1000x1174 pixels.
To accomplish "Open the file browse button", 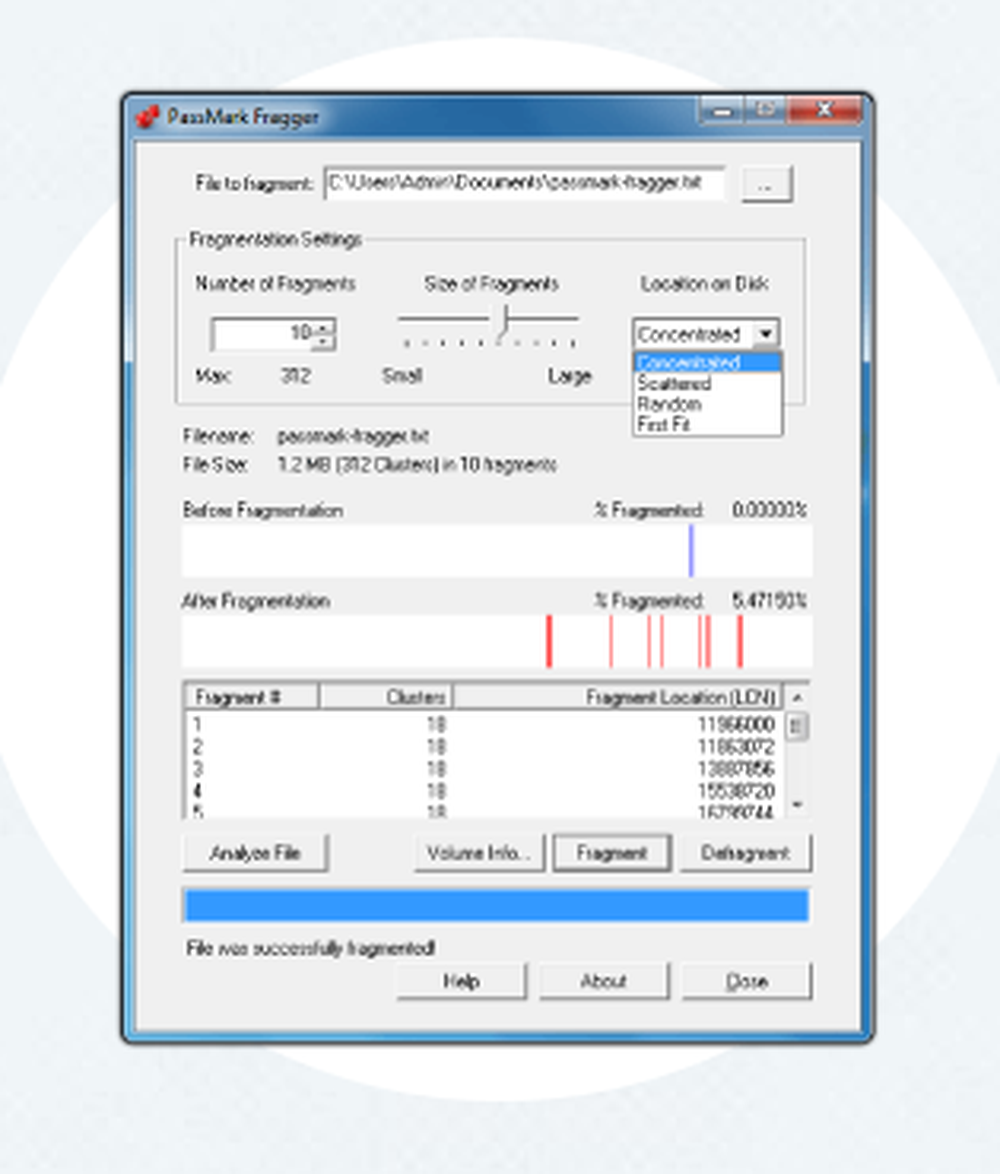I will coord(766,184).
